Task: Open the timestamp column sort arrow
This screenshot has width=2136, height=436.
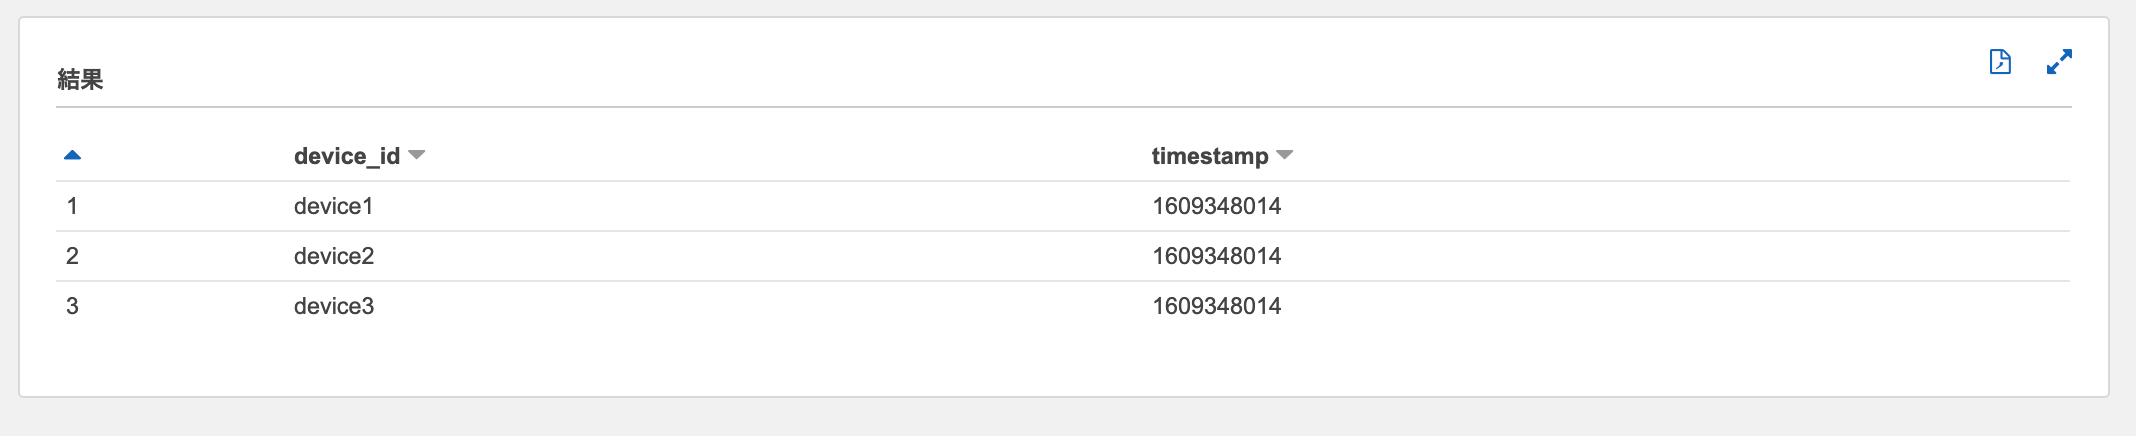Action: [1285, 155]
